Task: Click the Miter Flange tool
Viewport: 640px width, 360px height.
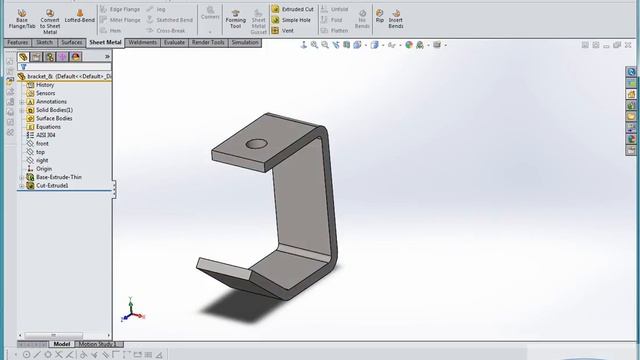Action: [x=120, y=20]
